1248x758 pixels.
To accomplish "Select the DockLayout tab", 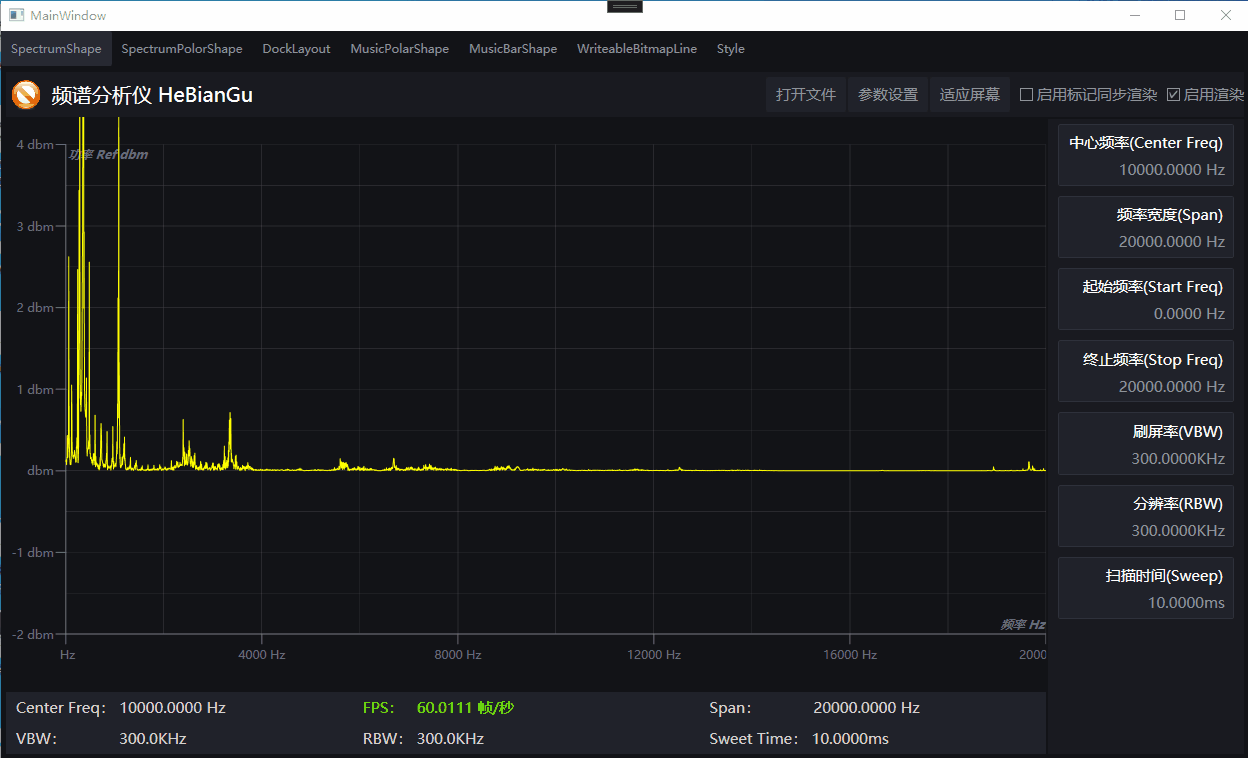I will point(296,48).
